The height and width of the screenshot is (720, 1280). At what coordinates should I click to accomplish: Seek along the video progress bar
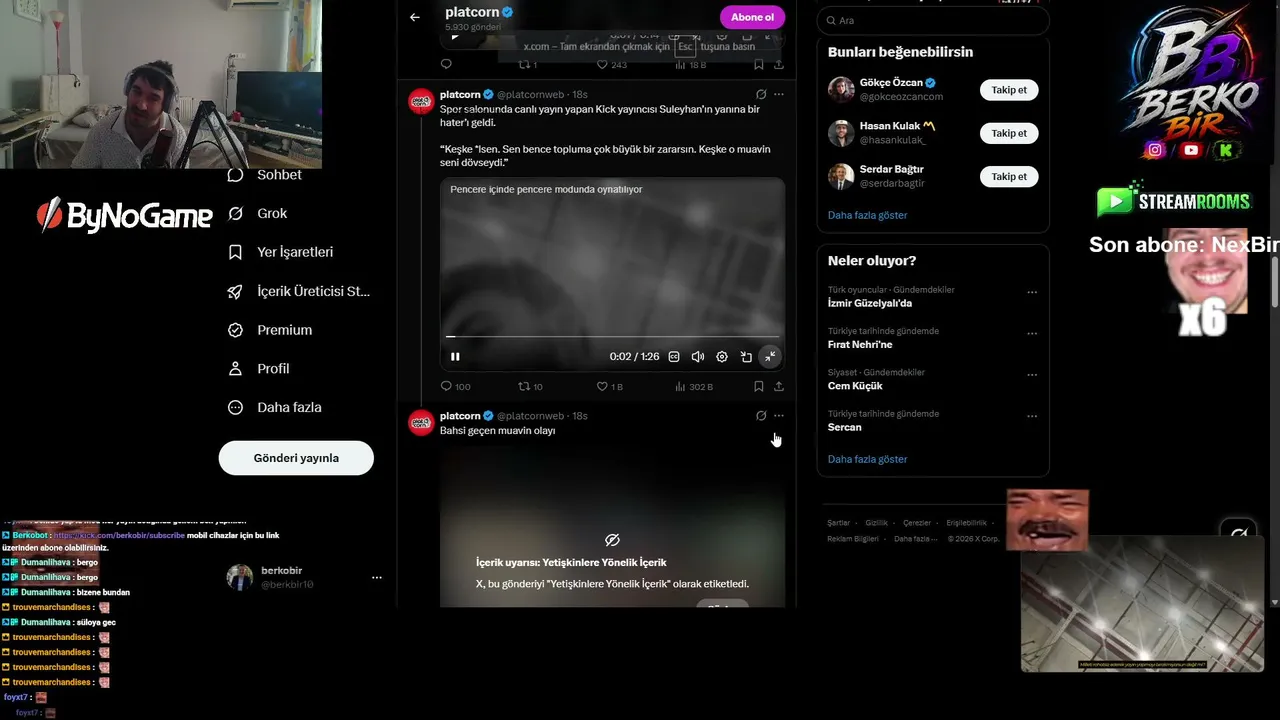[x=612, y=337]
